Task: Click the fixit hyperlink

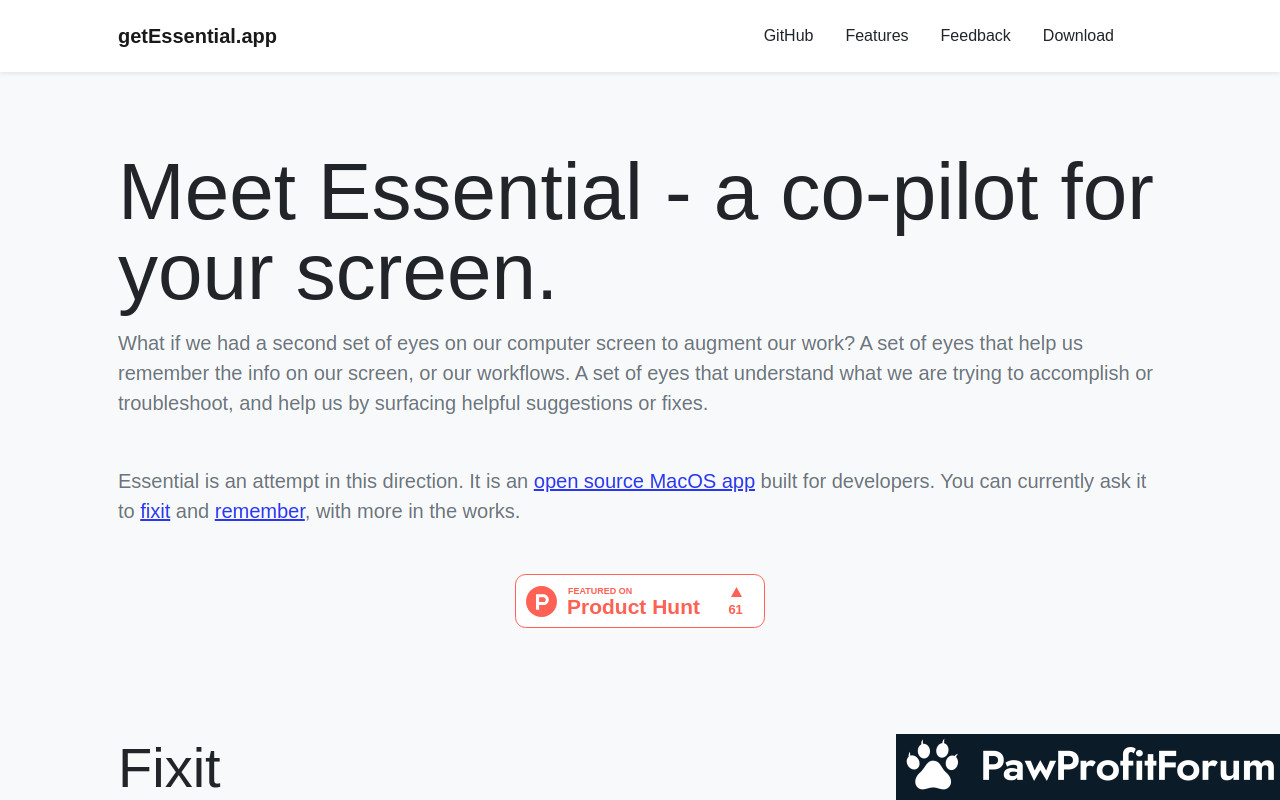Action: click(x=155, y=511)
